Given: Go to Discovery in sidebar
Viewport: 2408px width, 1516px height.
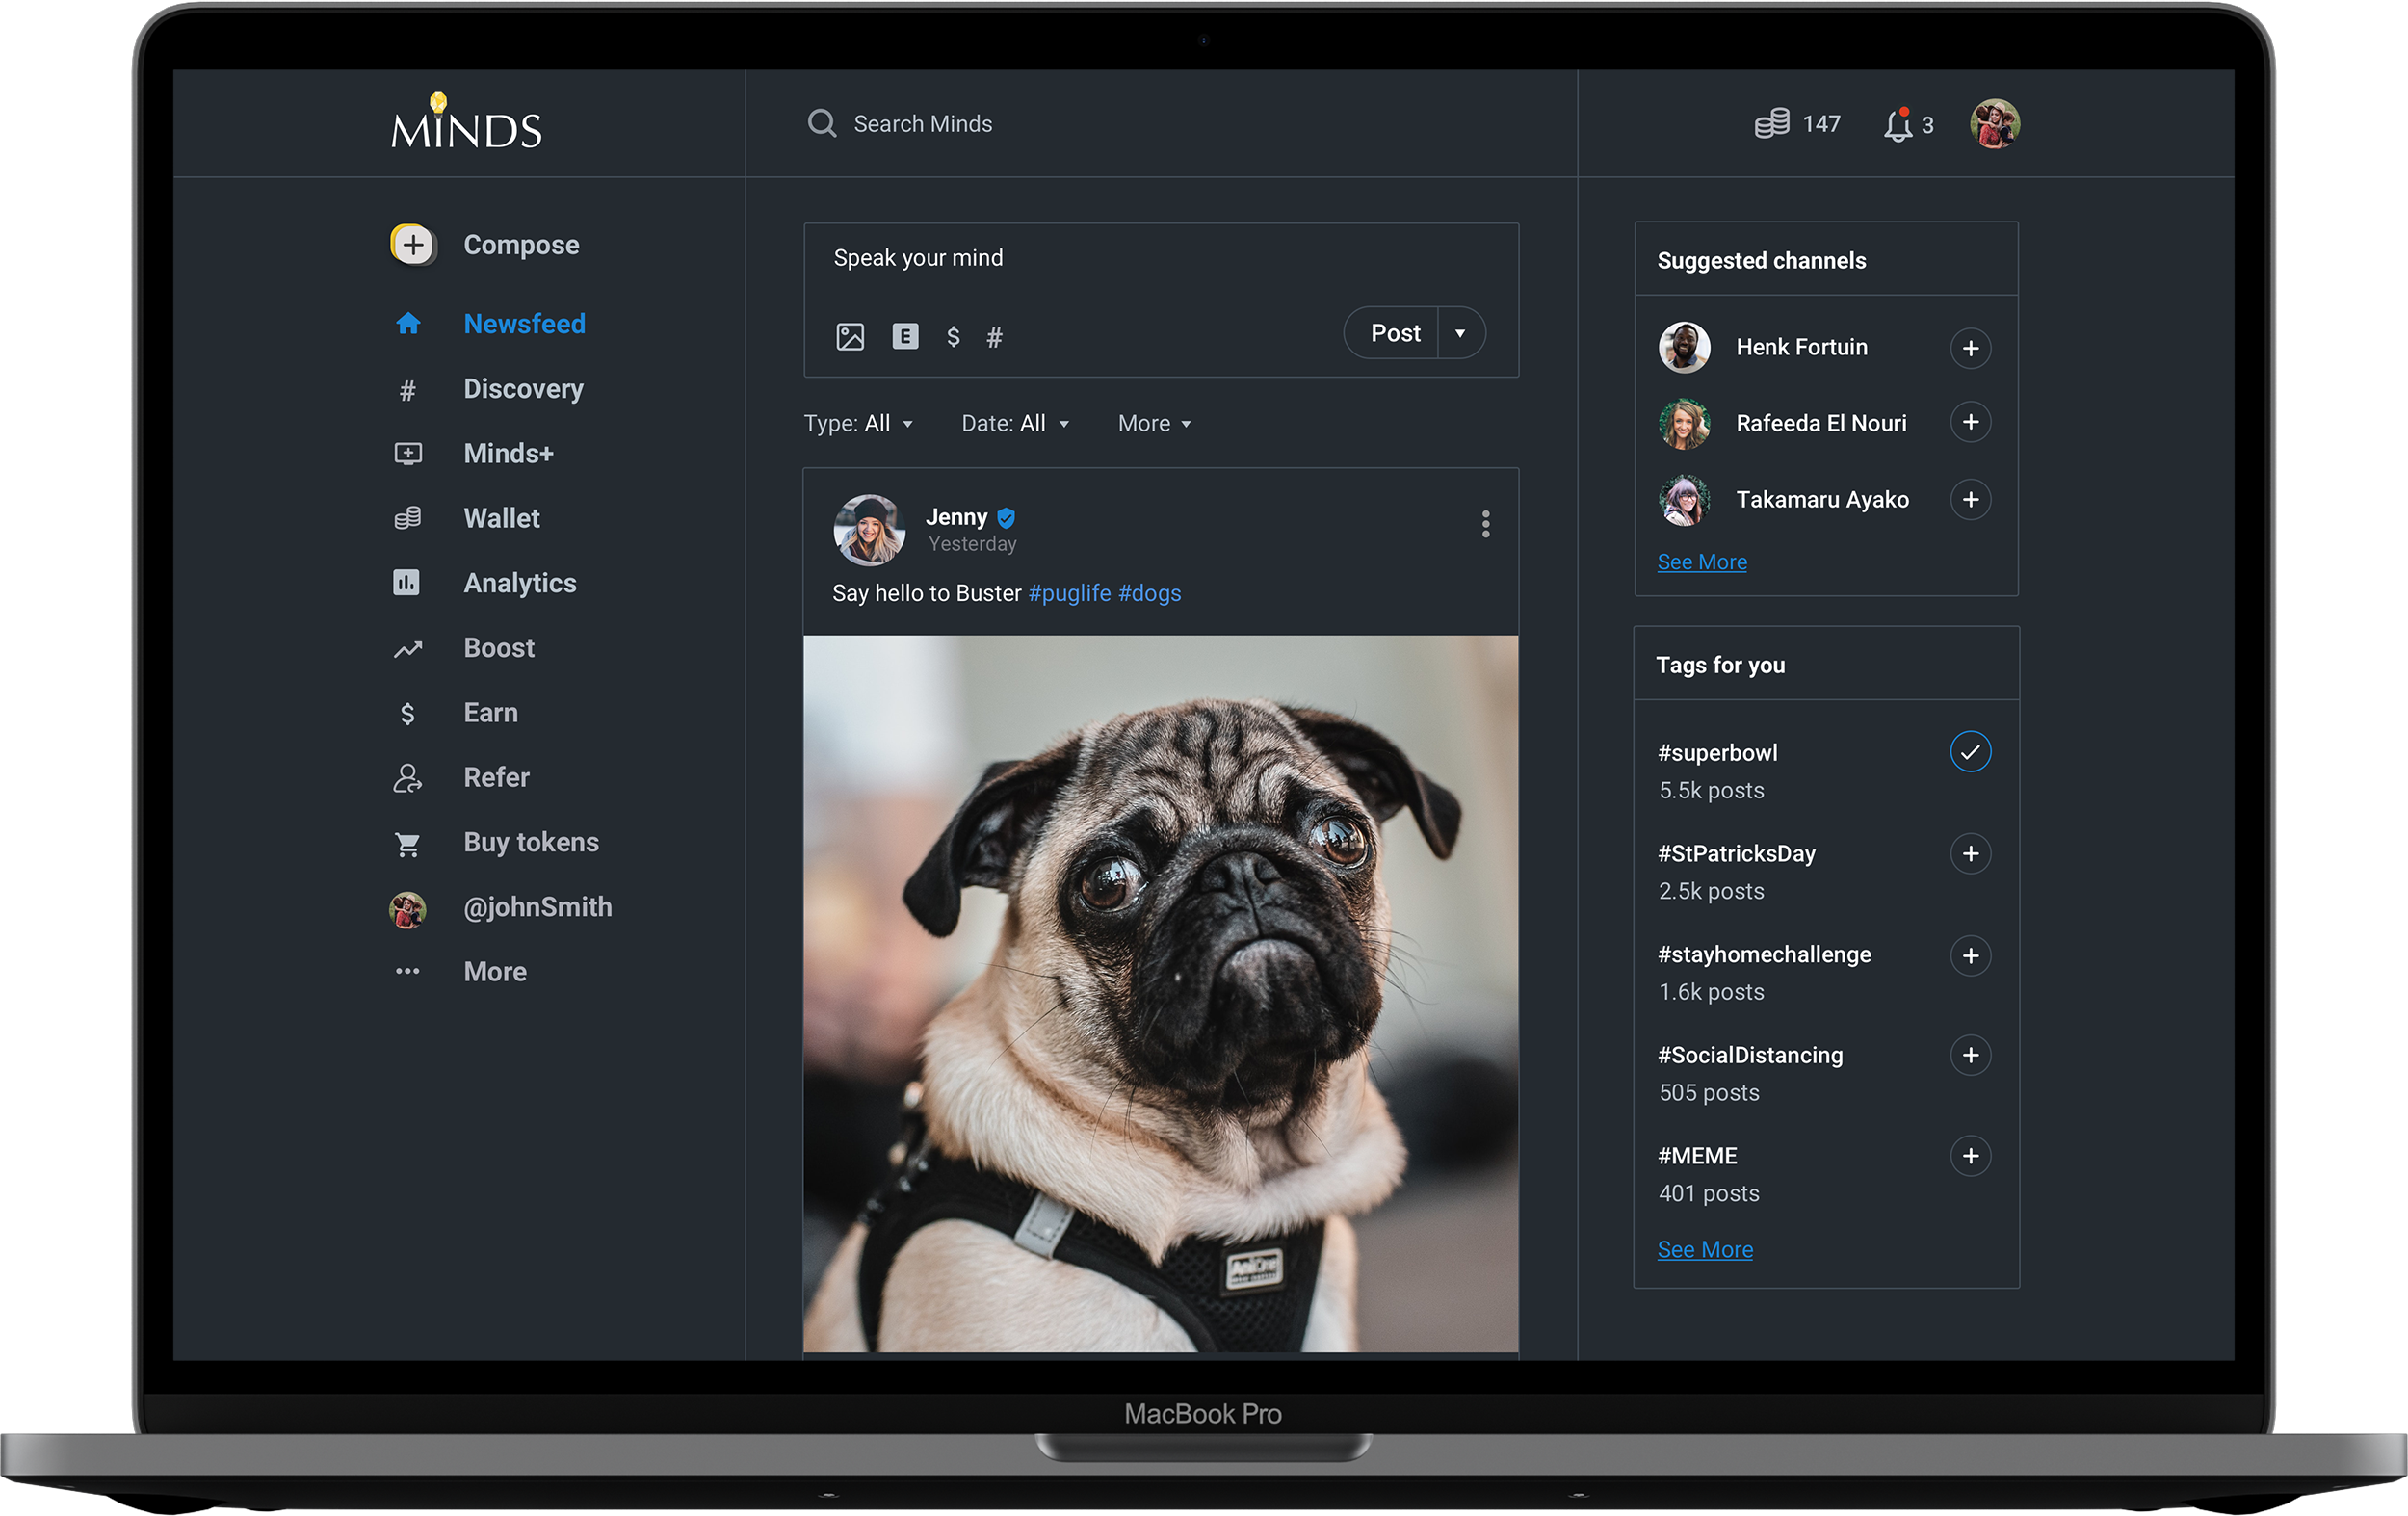Looking at the screenshot, I should [x=522, y=389].
